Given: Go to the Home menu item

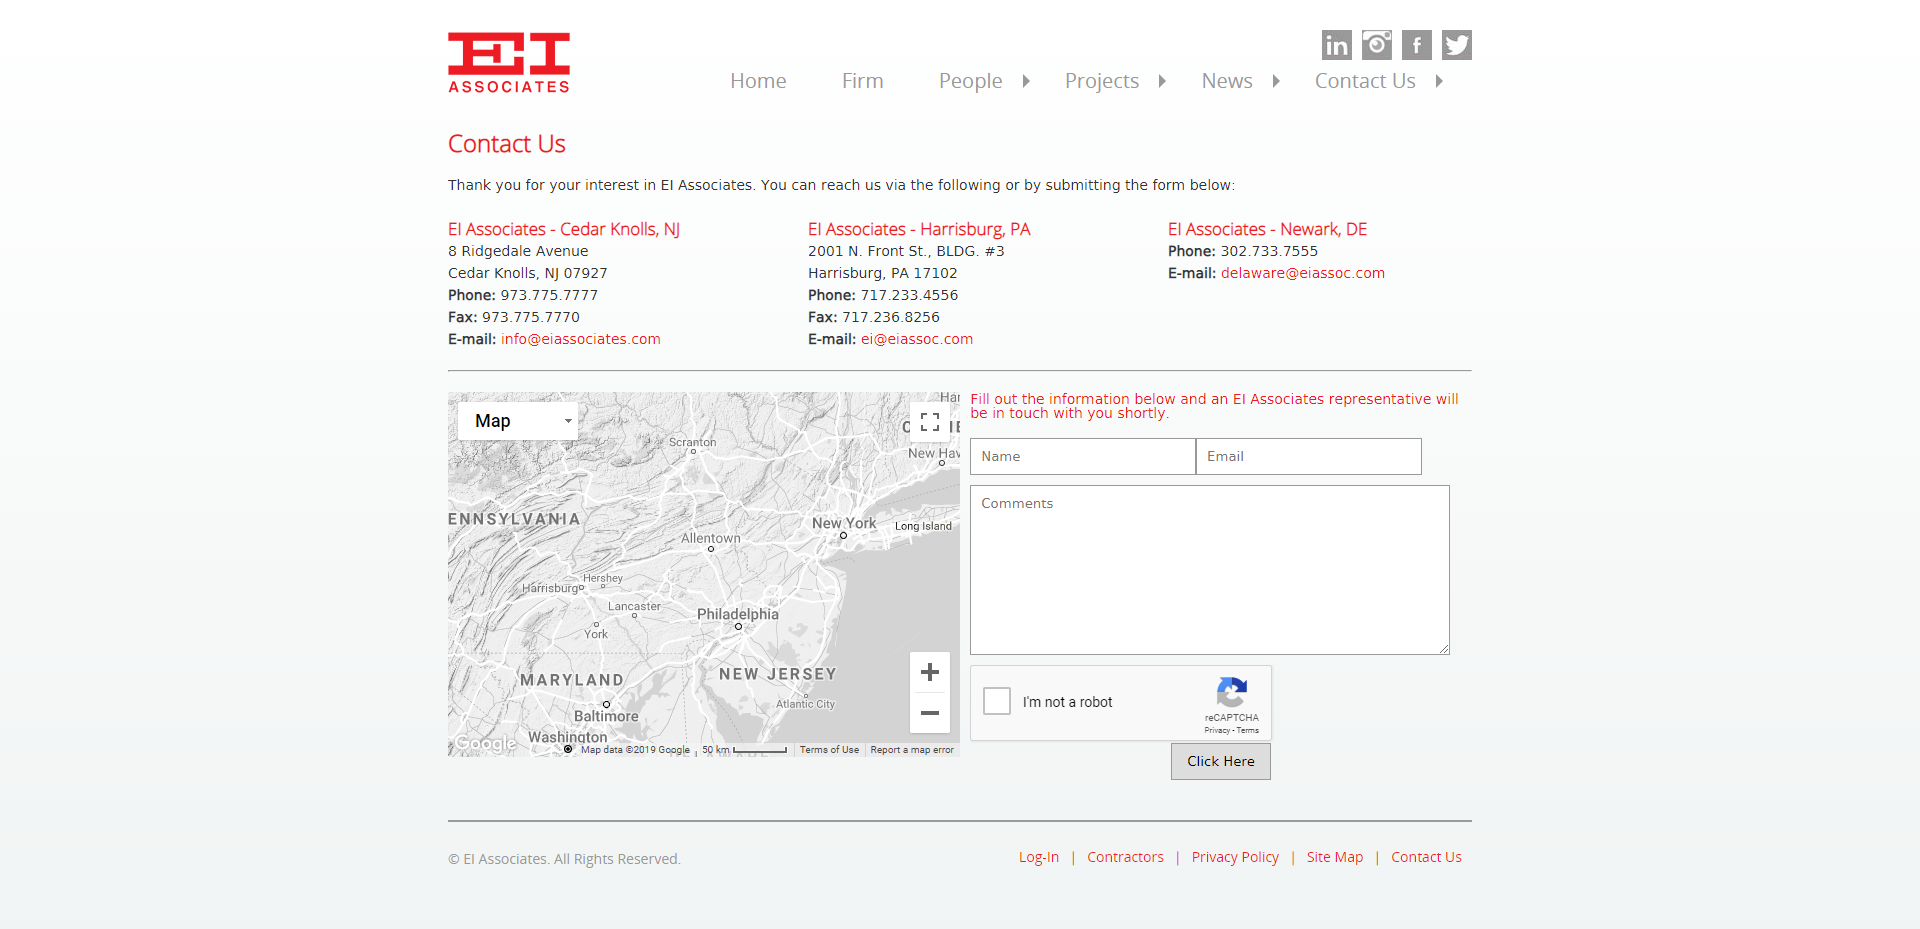Looking at the screenshot, I should [758, 81].
